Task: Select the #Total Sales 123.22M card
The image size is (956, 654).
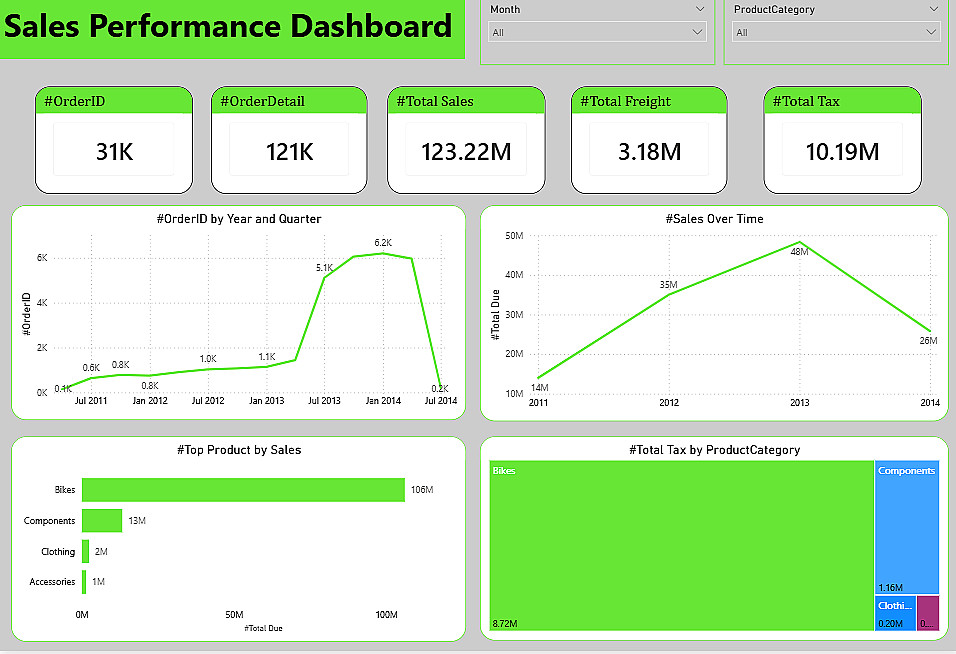Action: coord(466,140)
